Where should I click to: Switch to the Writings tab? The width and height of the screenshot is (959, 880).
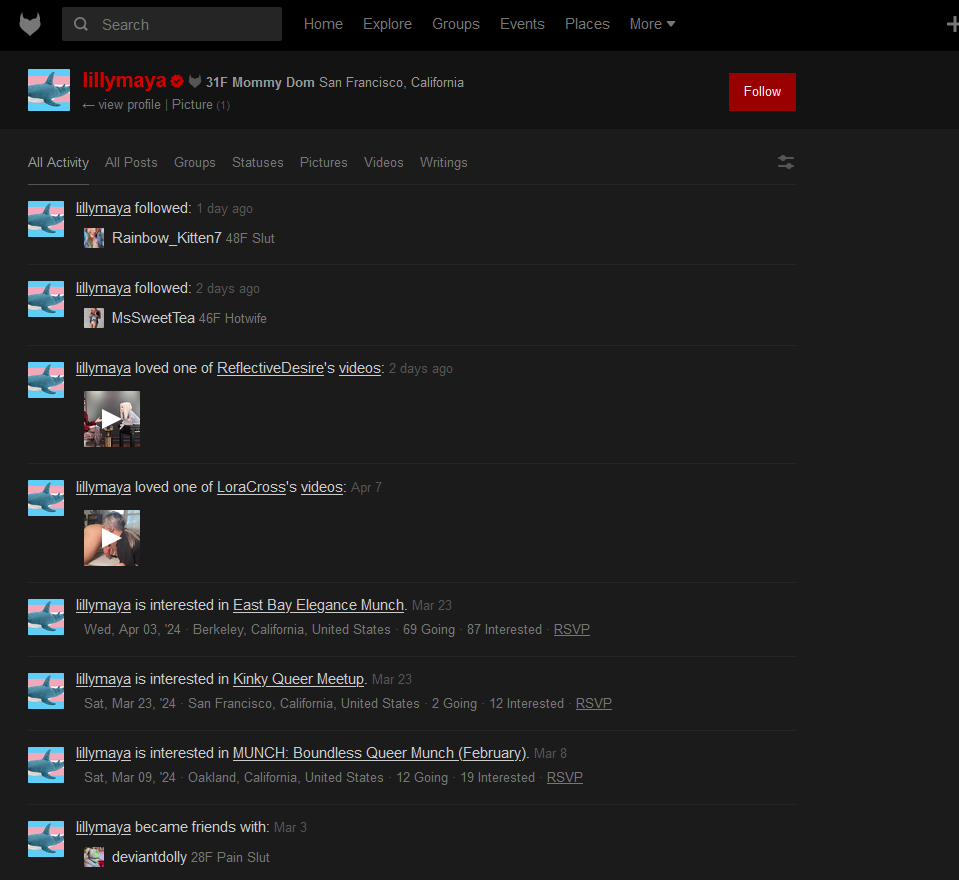coord(443,163)
